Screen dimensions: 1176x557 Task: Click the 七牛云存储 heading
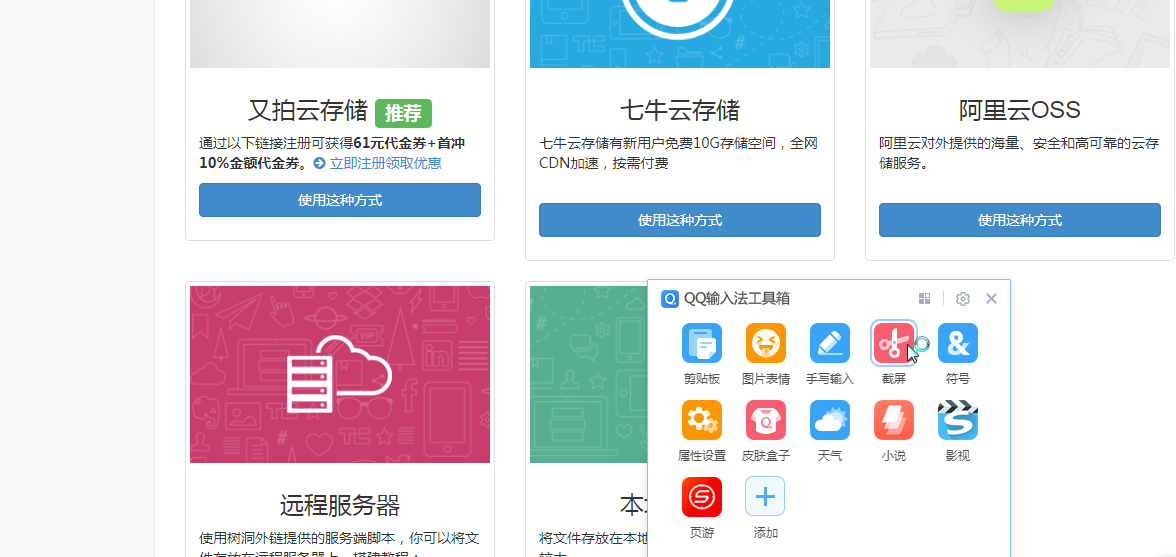[x=680, y=111]
